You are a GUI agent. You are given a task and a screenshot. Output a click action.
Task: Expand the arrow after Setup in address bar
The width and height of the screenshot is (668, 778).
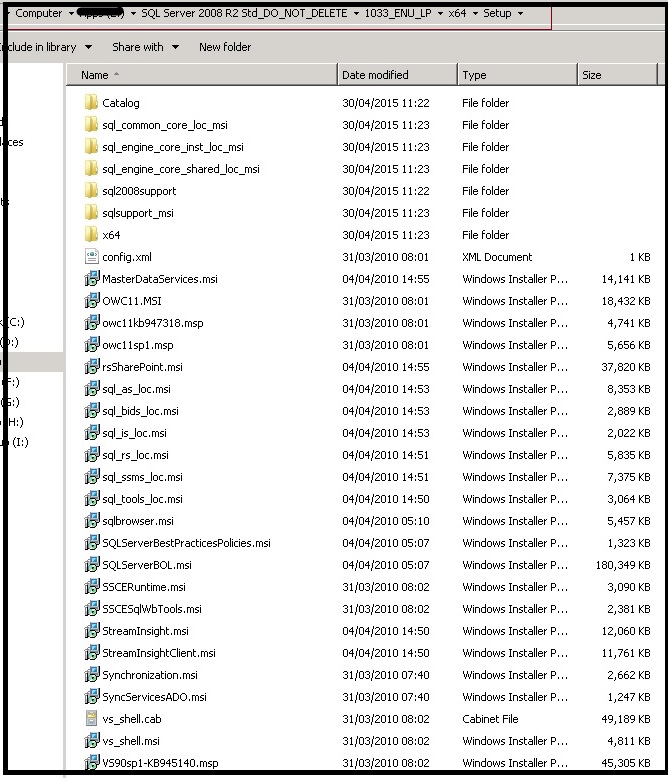(521, 14)
